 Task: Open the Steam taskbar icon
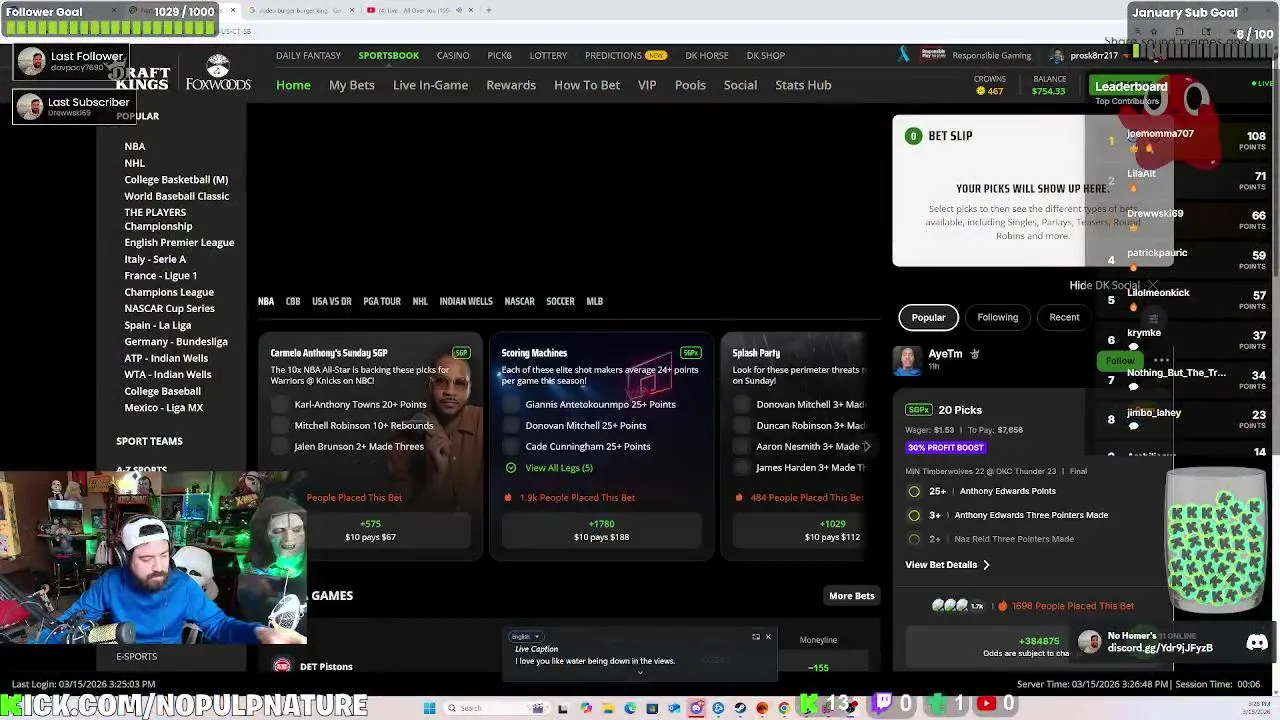coord(740,708)
